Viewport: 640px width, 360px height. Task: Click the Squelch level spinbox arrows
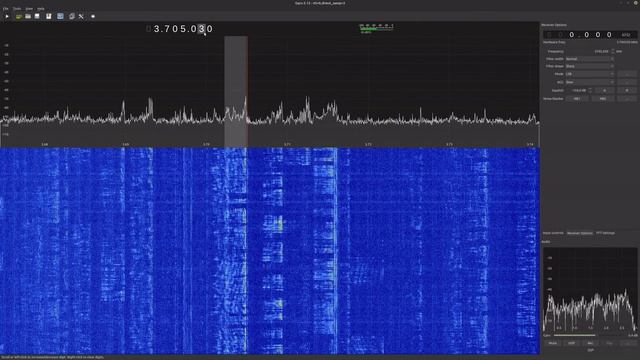(590, 90)
